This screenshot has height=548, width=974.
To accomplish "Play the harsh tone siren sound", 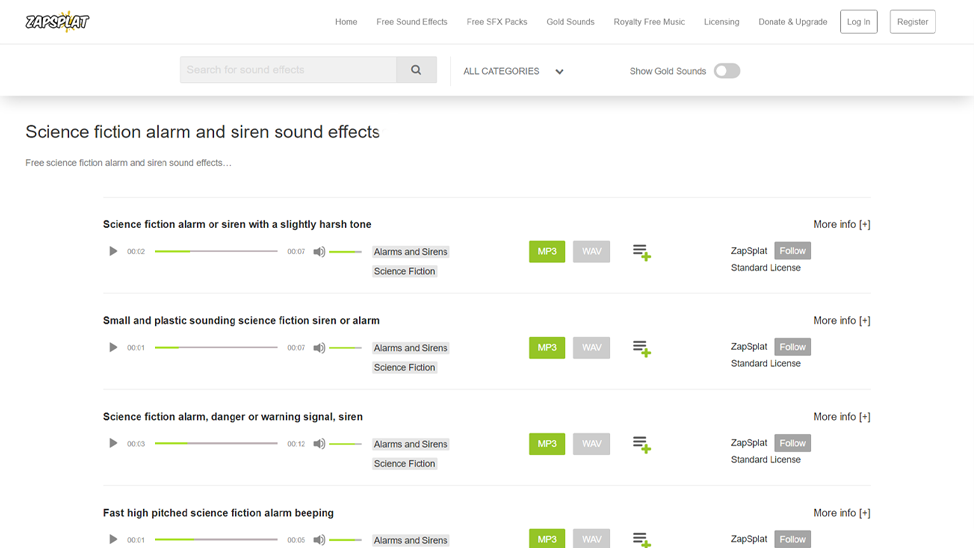I will pyautogui.click(x=113, y=252).
